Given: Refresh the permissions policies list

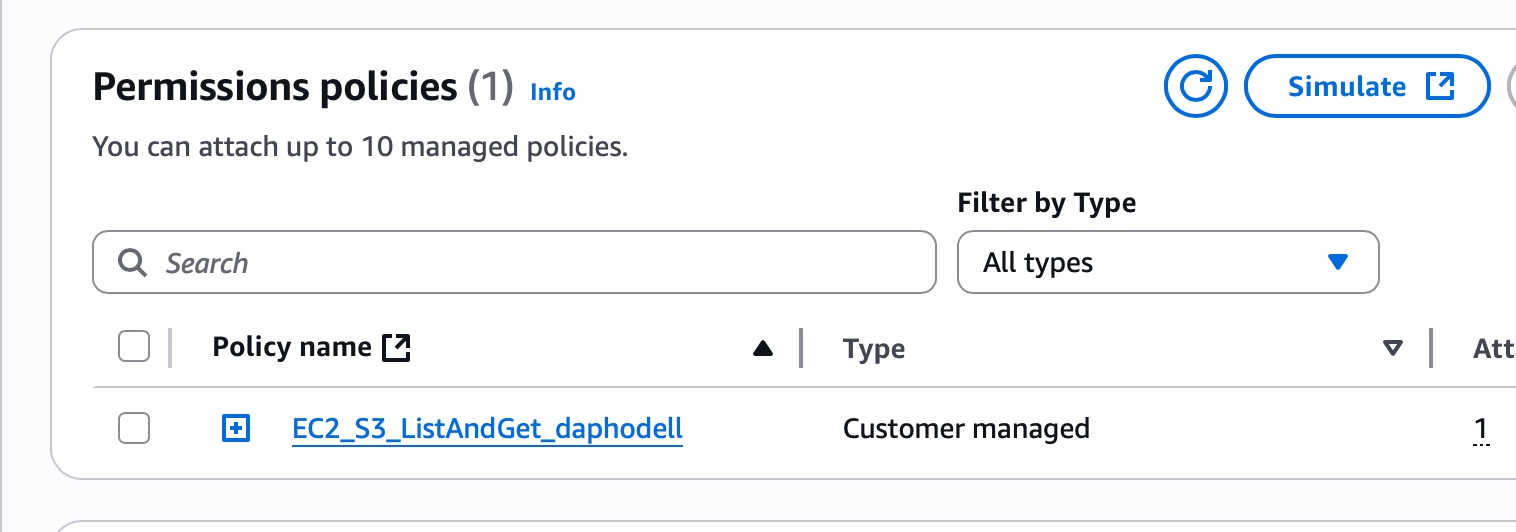Looking at the screenshot, I should pos(1196,87).
